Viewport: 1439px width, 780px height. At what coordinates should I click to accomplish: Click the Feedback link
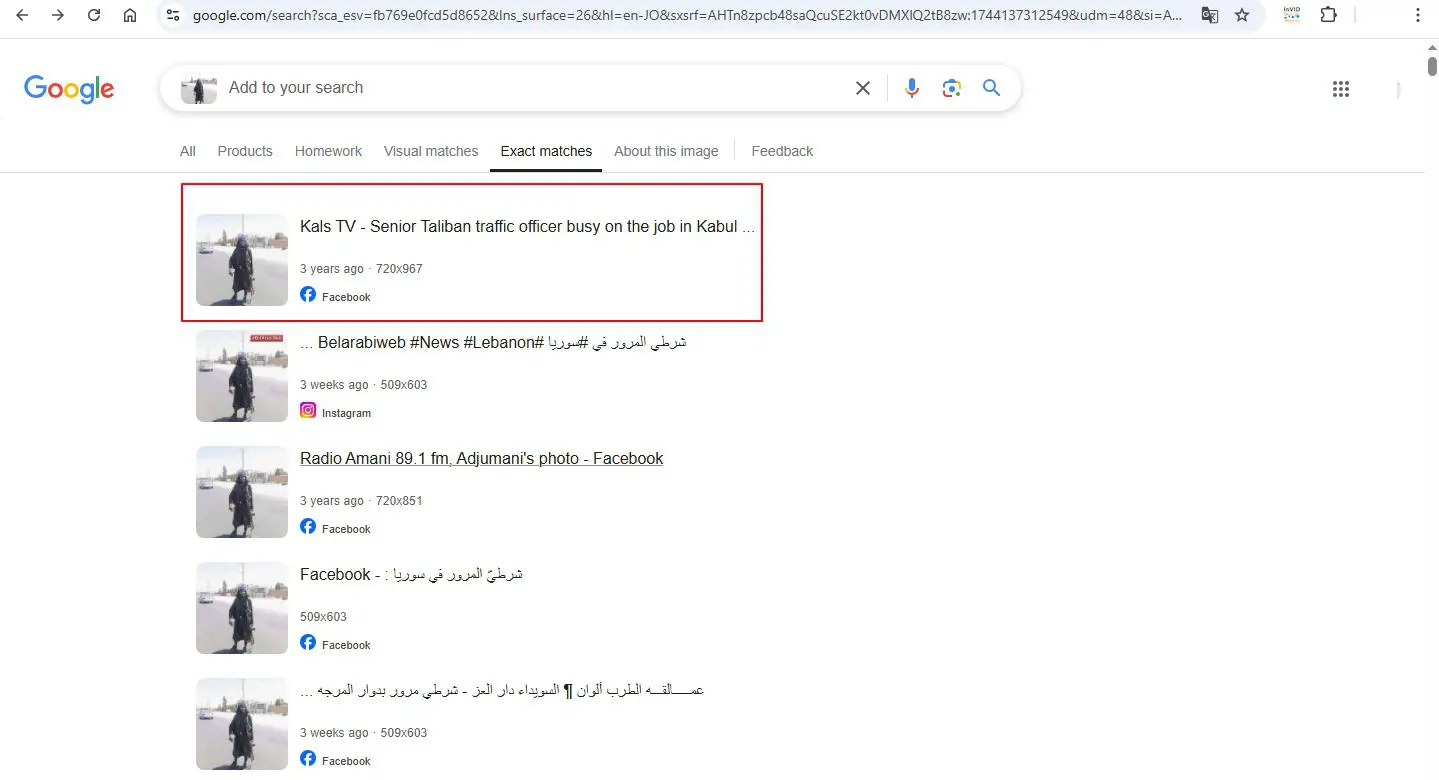coord(782,151)
